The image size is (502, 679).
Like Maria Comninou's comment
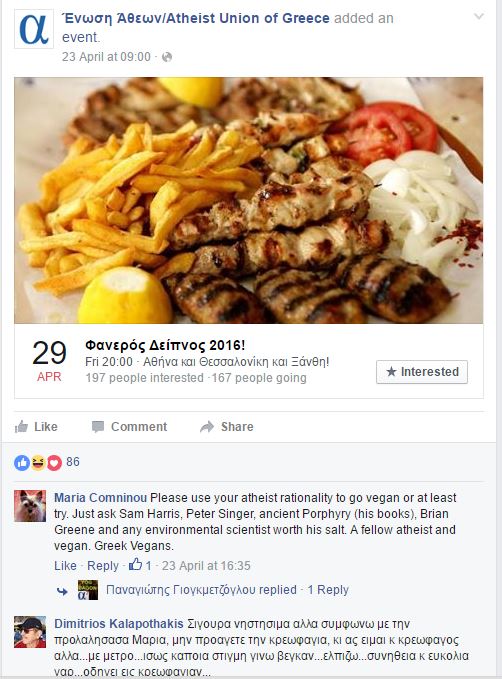click(65, 566)
